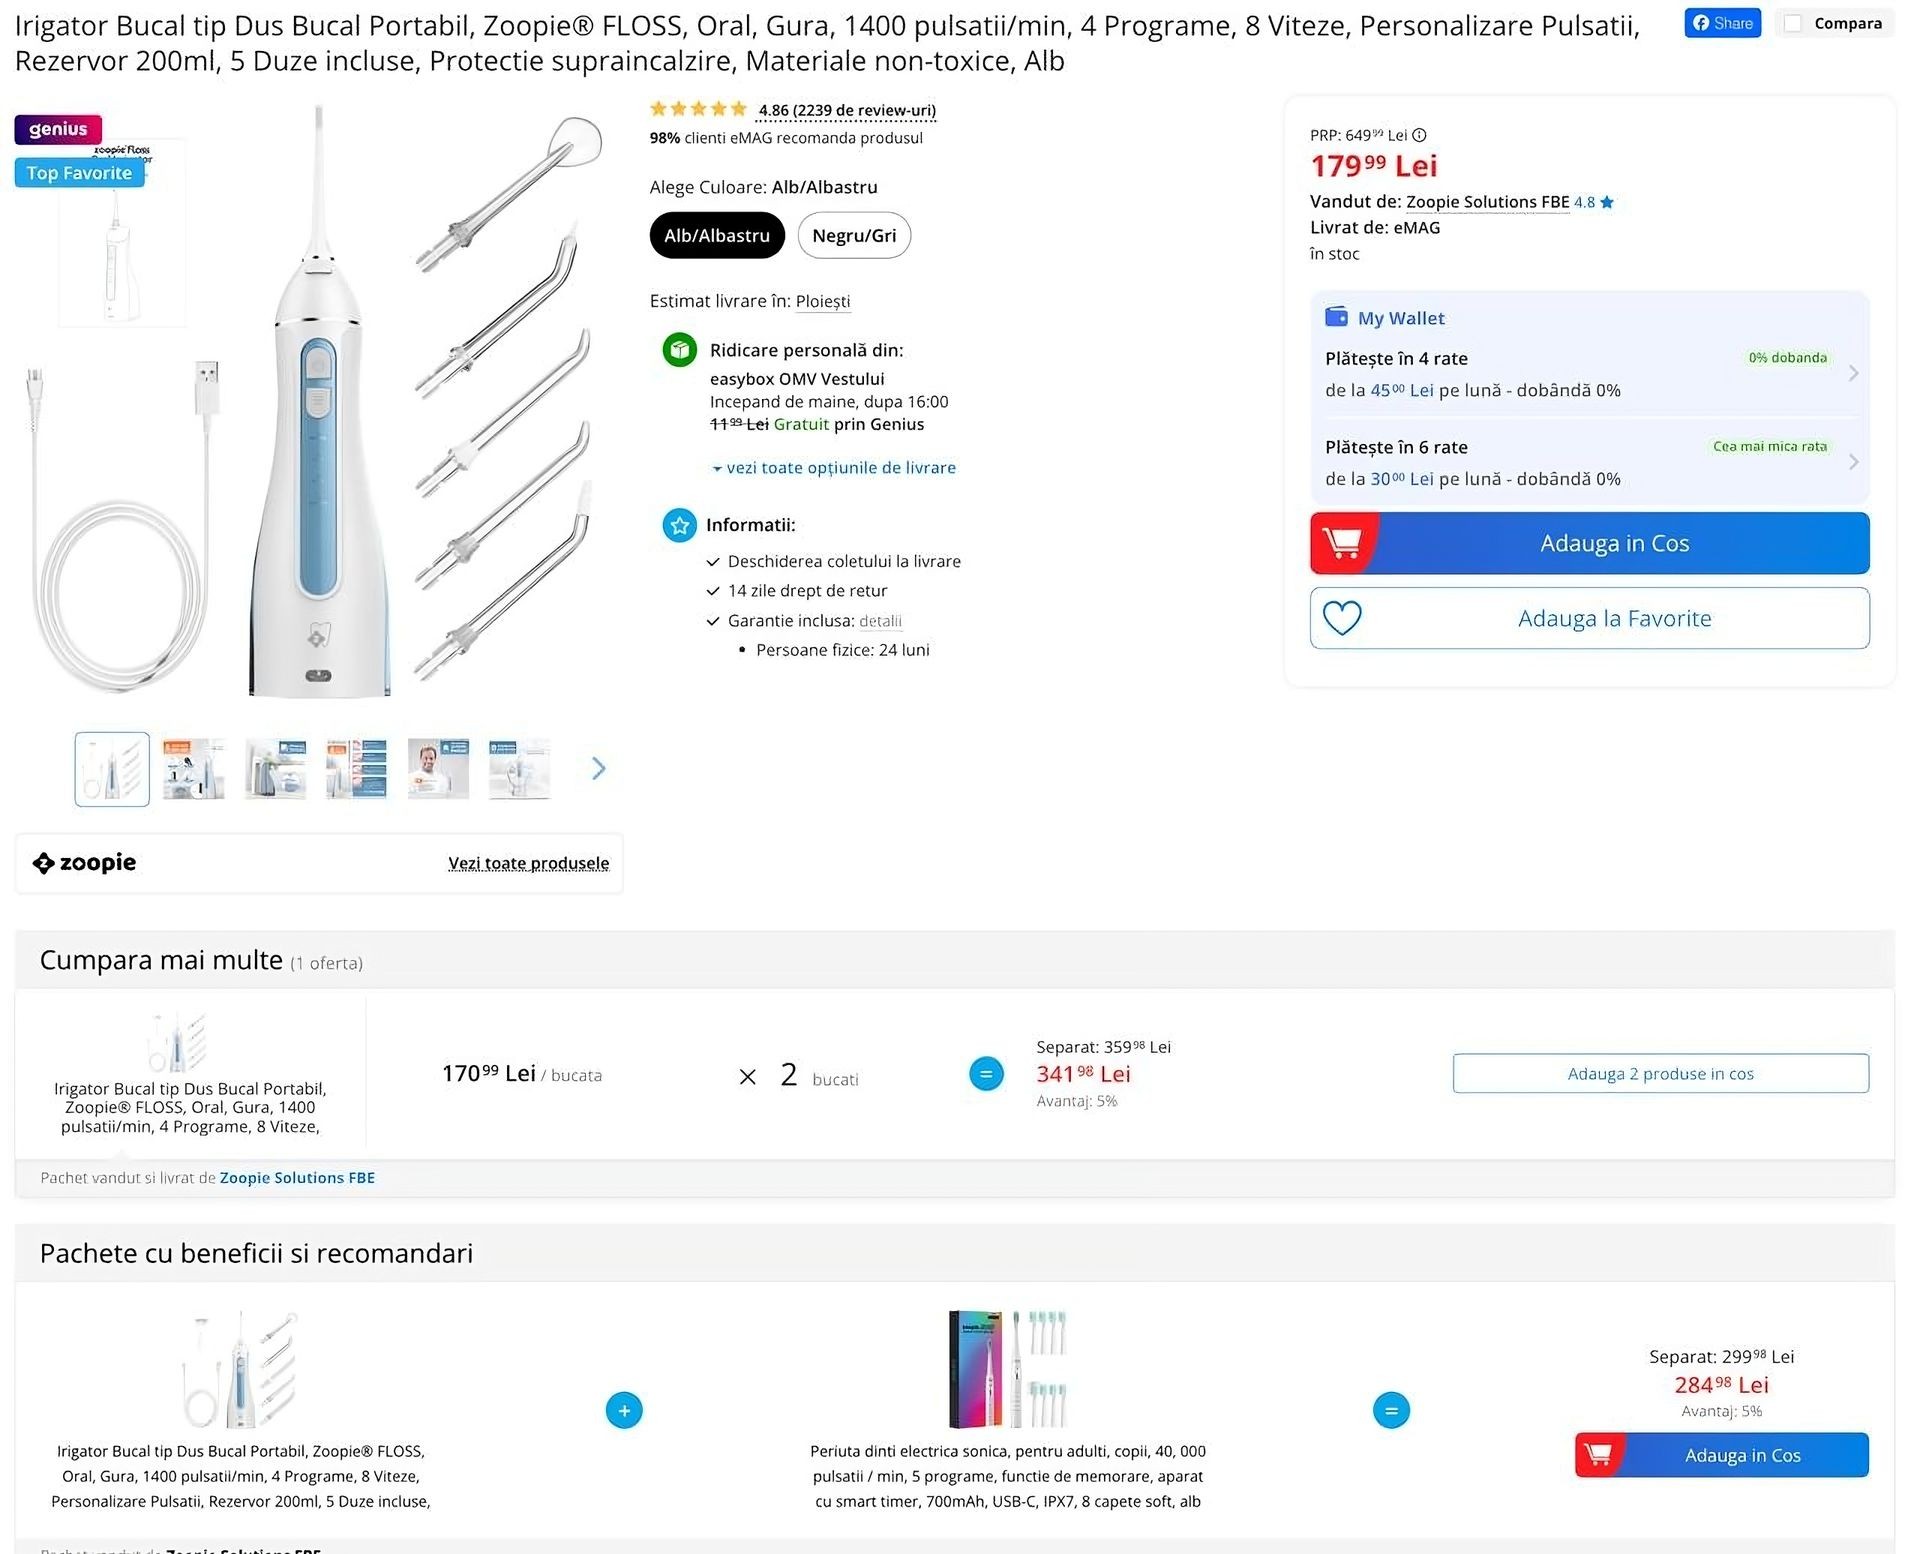This screenshot has height=1554, width=1920.
Task: Open the Plateste in 4 rate chevron
Action: point(1853,373)
